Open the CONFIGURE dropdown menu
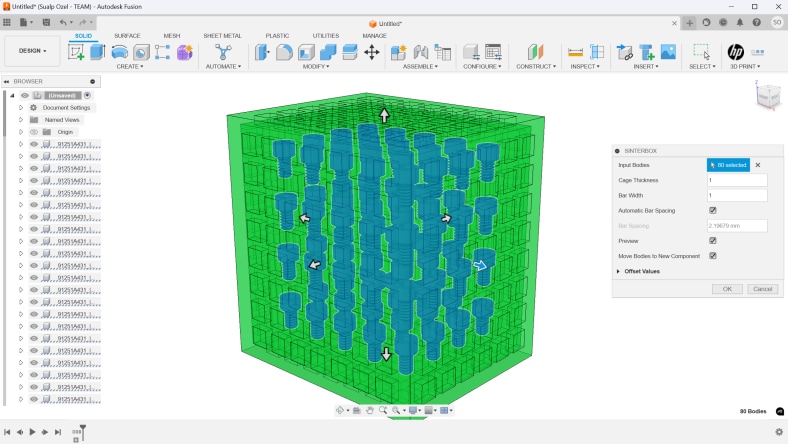The height and width of the screenshot is (444, 788). (x=482, y=66)
